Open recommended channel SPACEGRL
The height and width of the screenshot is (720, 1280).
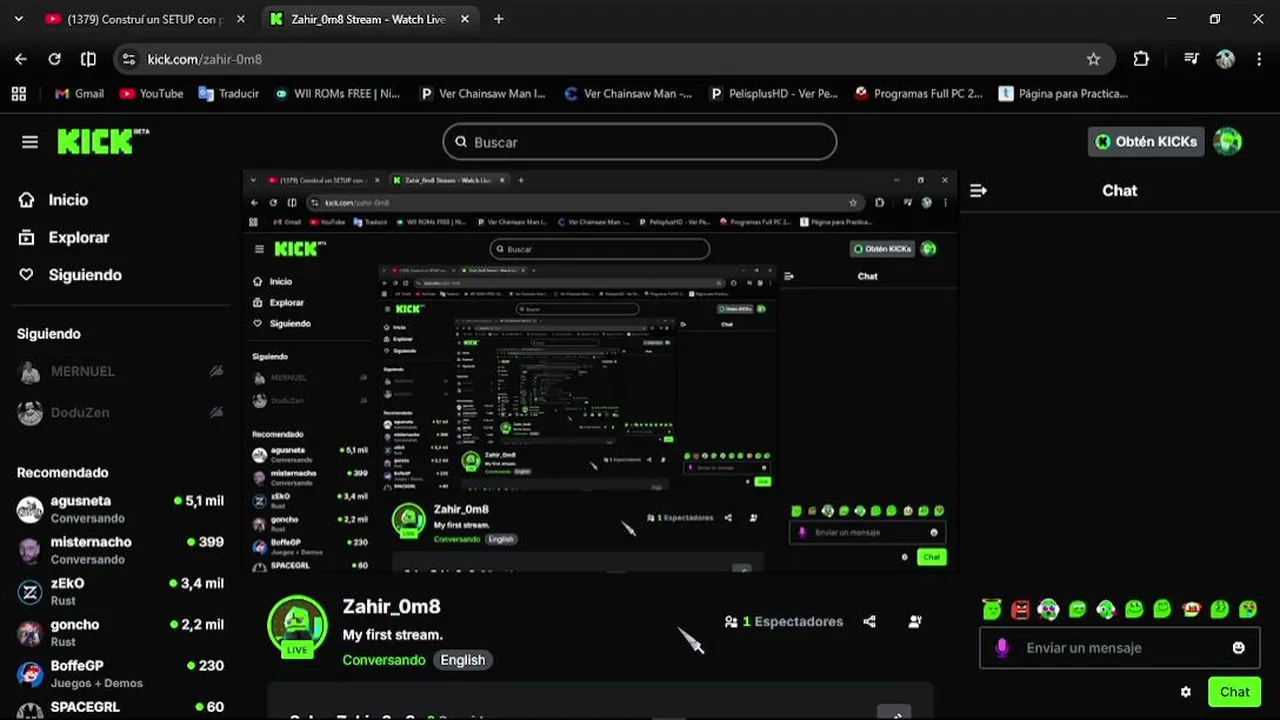[120, 708]
